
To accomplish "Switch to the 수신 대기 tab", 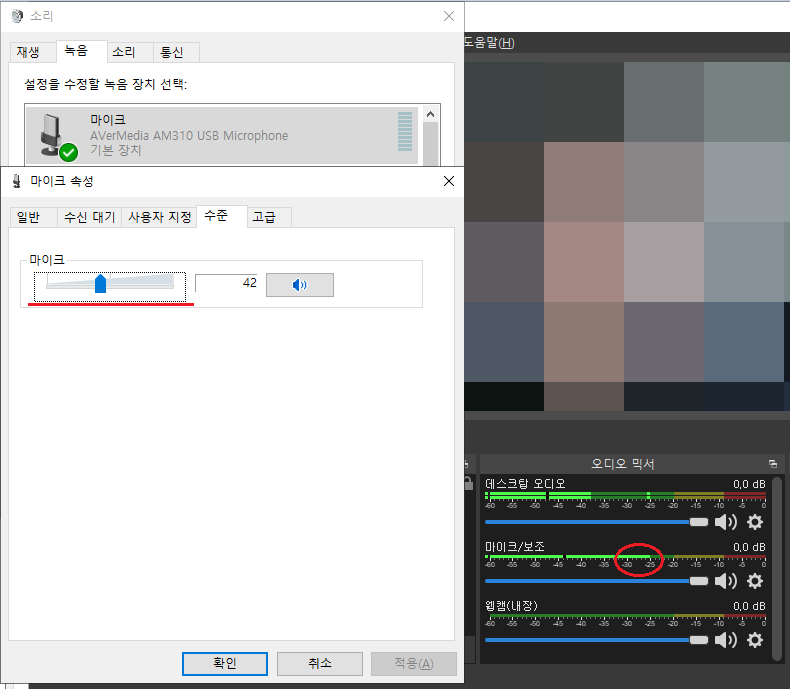I will pos(89,217).
